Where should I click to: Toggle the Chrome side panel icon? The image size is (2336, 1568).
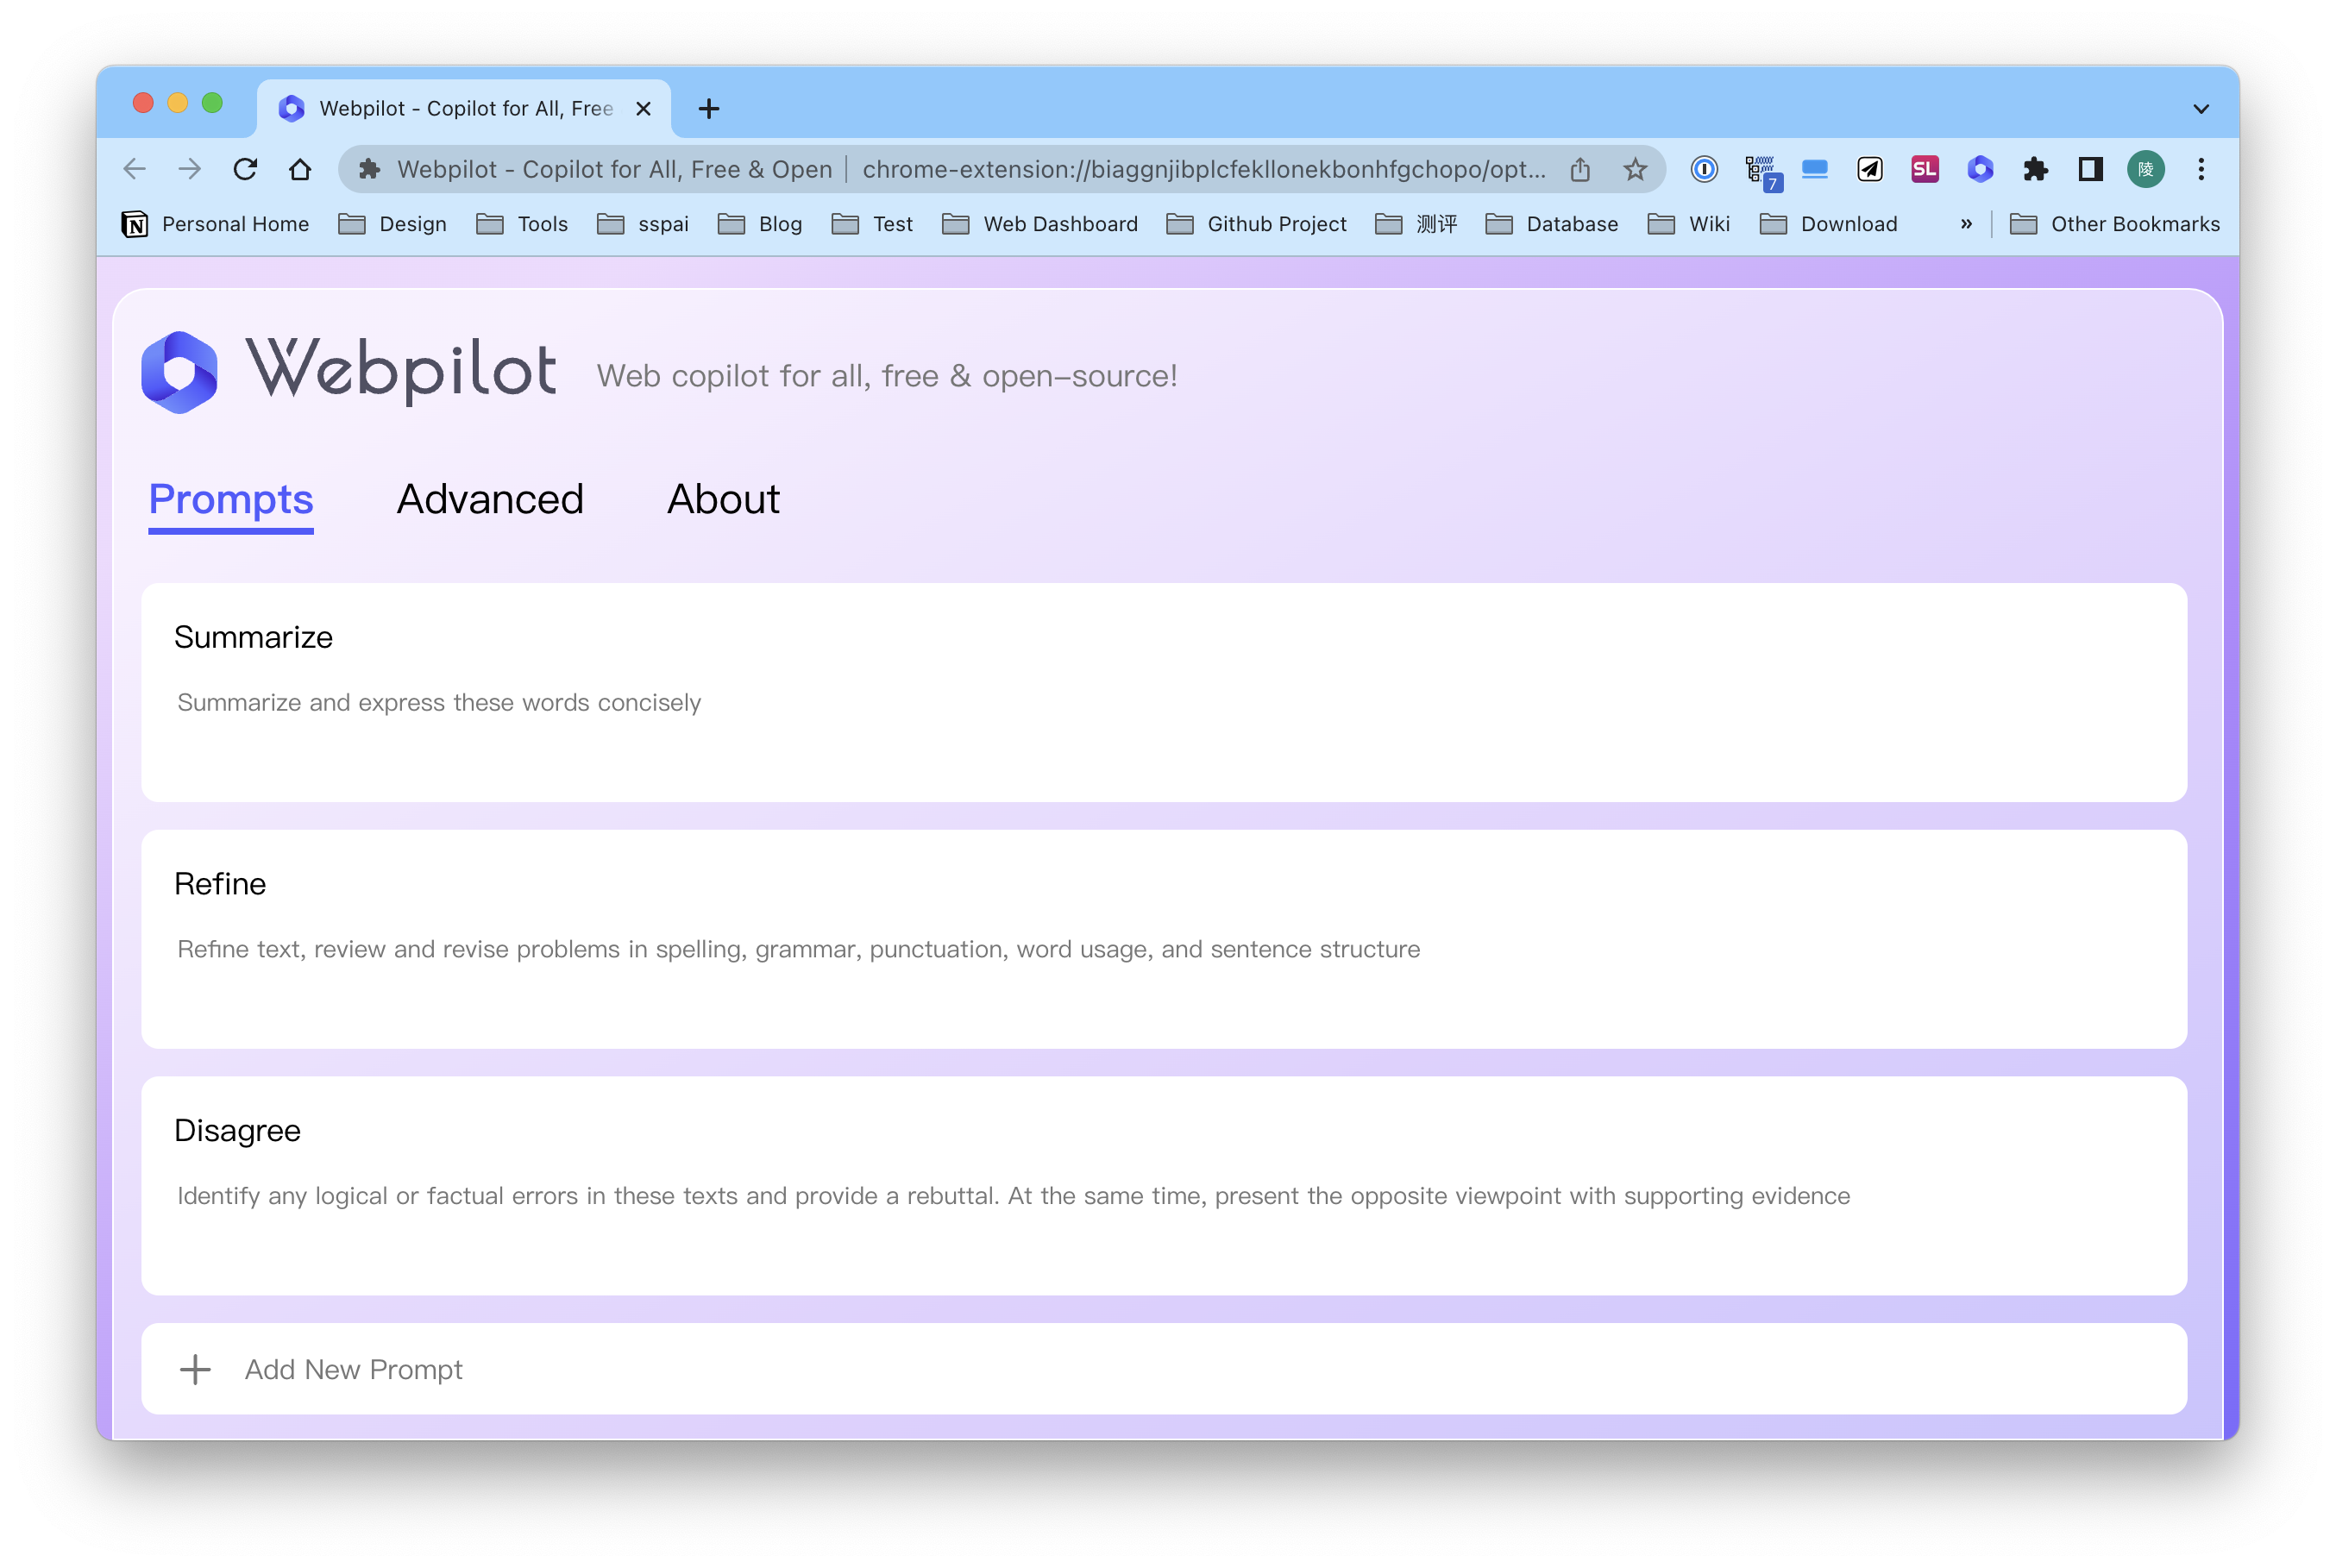pyautogui.click(x=2090, y=169)
